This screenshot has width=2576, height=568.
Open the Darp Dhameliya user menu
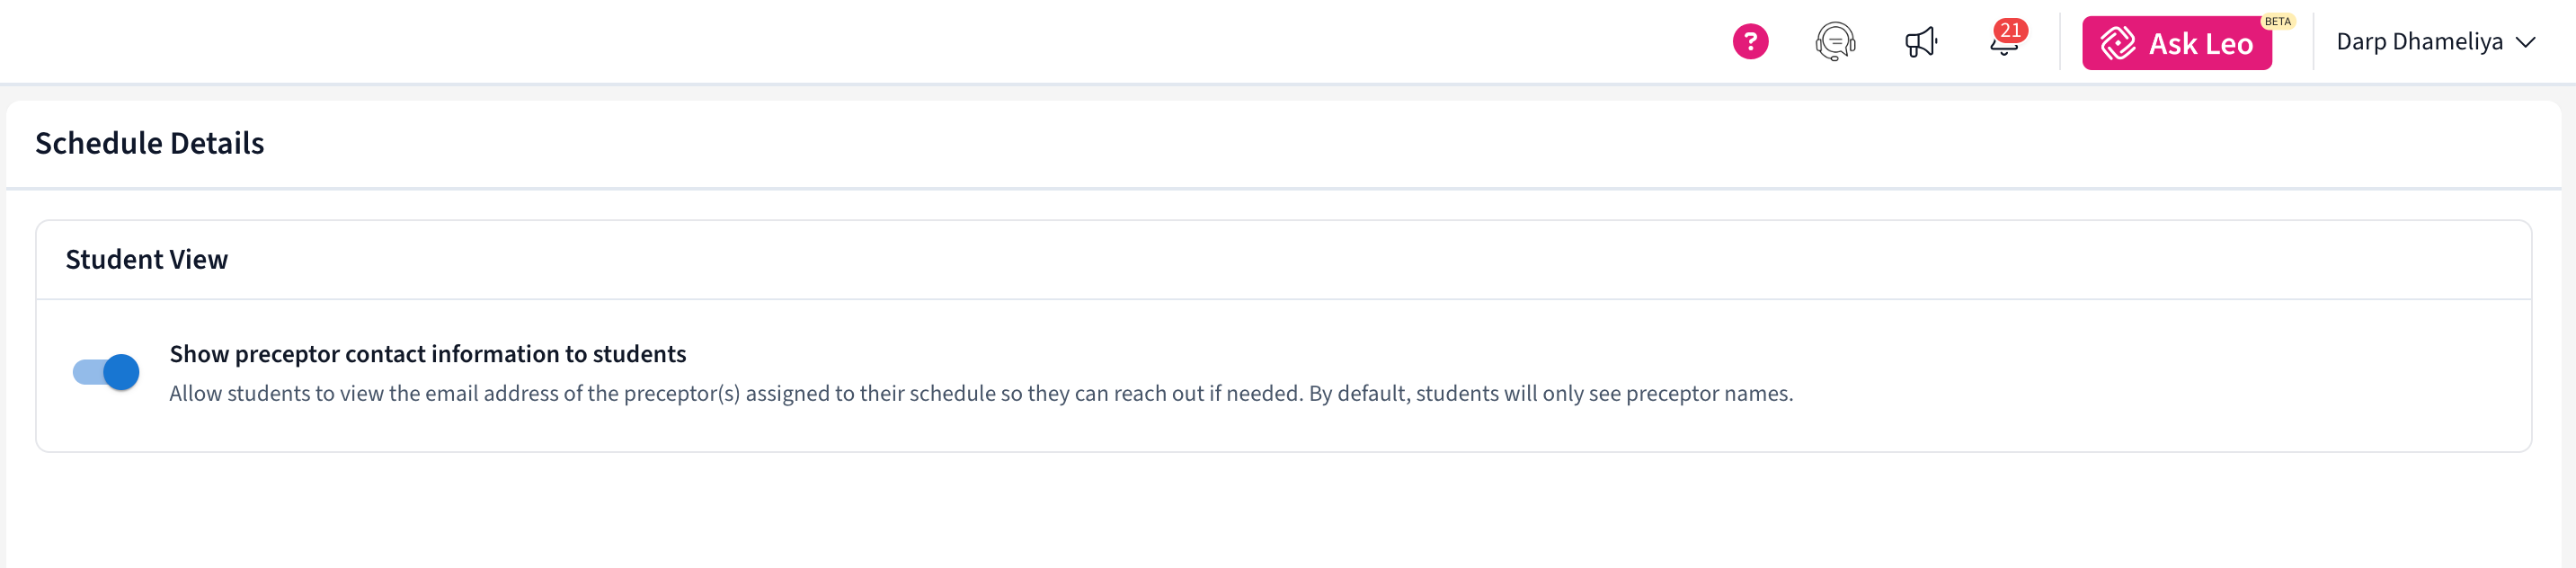click(2418, 42)
